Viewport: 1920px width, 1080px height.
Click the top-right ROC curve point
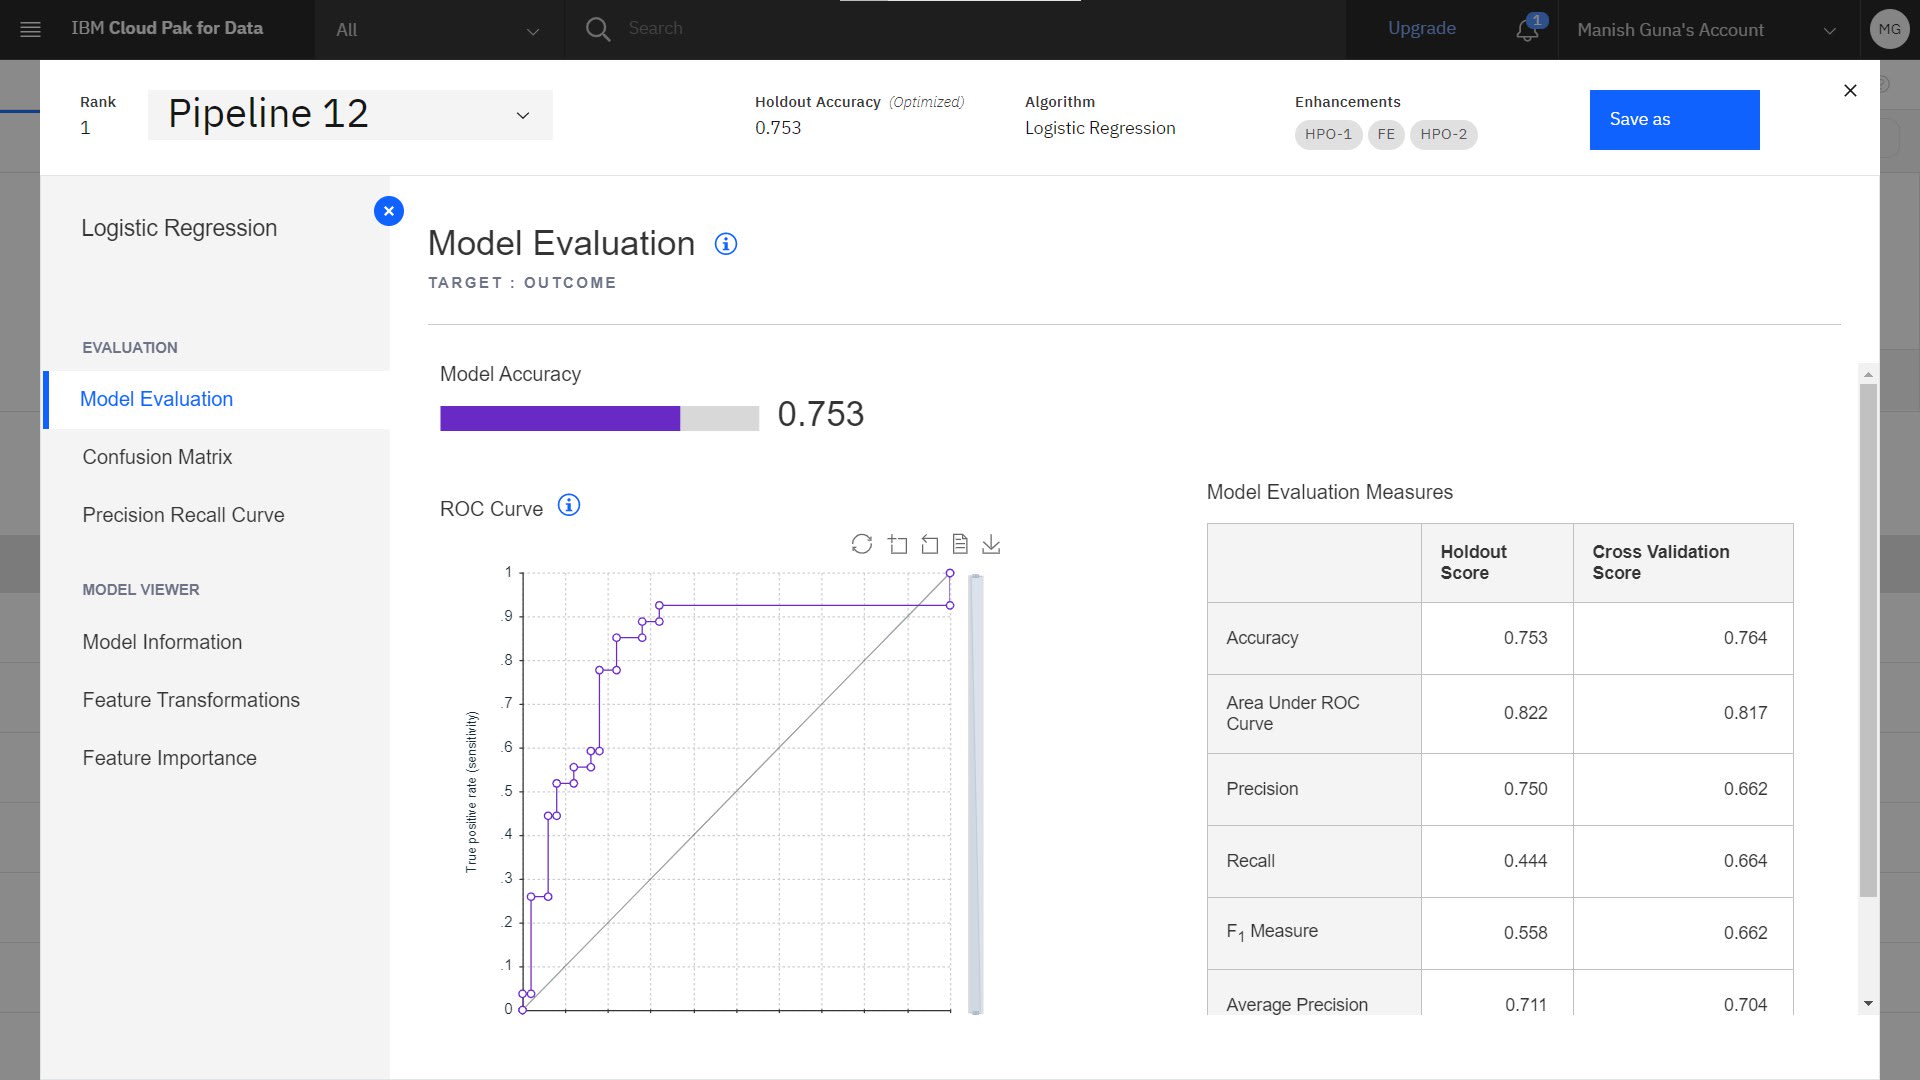(950, 573)
